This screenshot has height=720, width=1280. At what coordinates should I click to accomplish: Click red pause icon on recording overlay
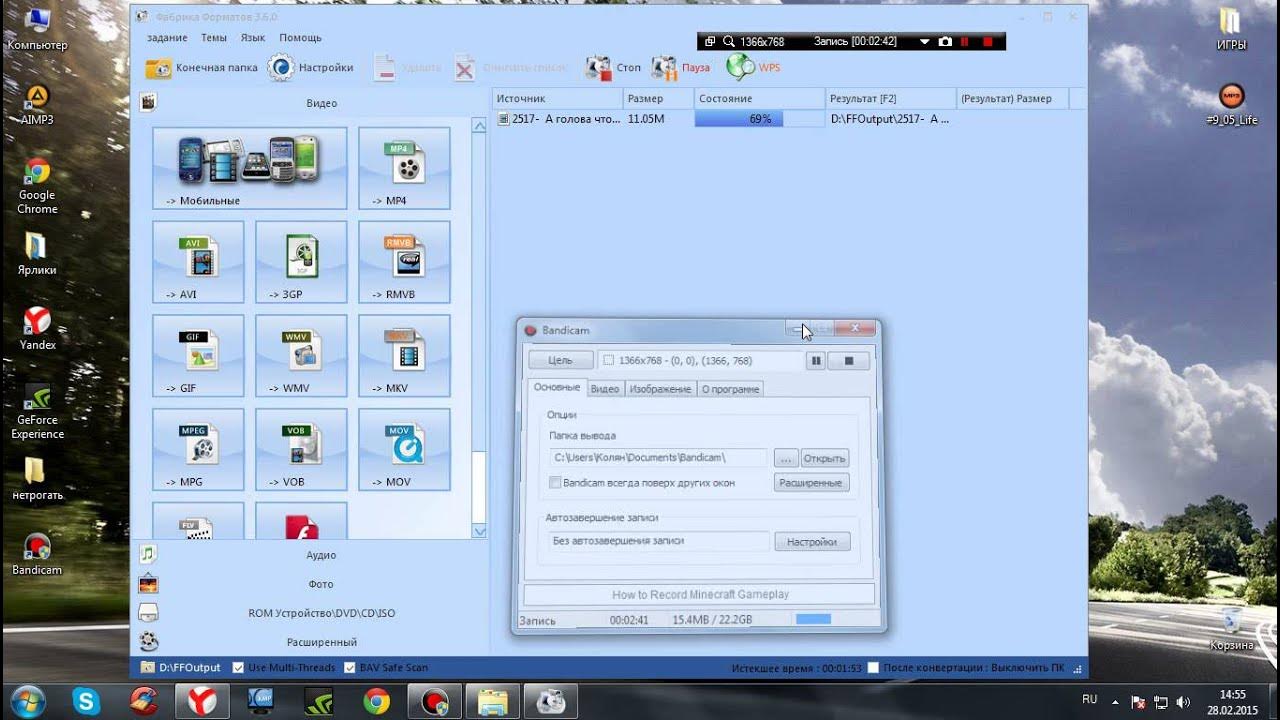[x=965, y=42]
